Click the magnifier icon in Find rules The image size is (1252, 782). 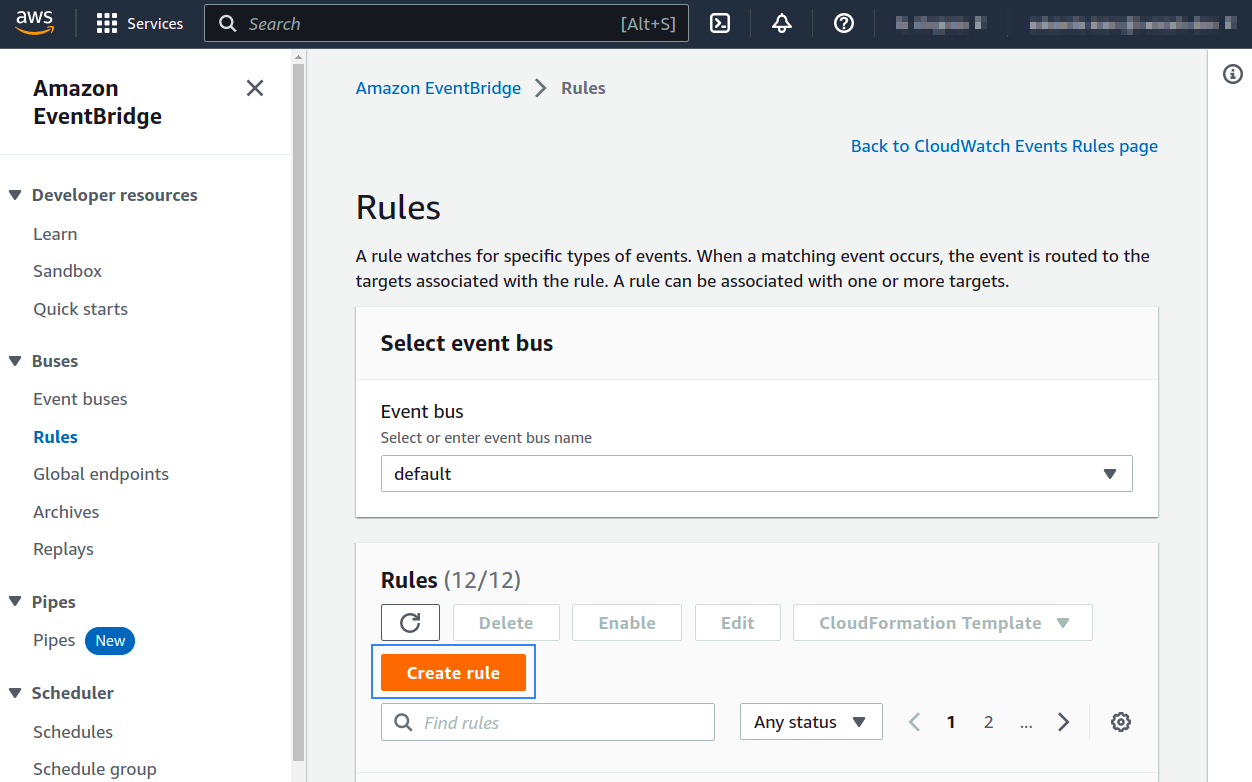403,722
